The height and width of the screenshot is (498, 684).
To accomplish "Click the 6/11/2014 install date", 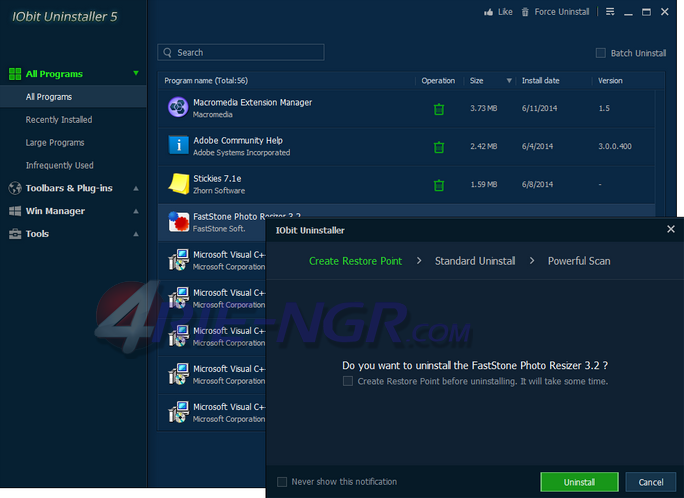I will (539, 108).
